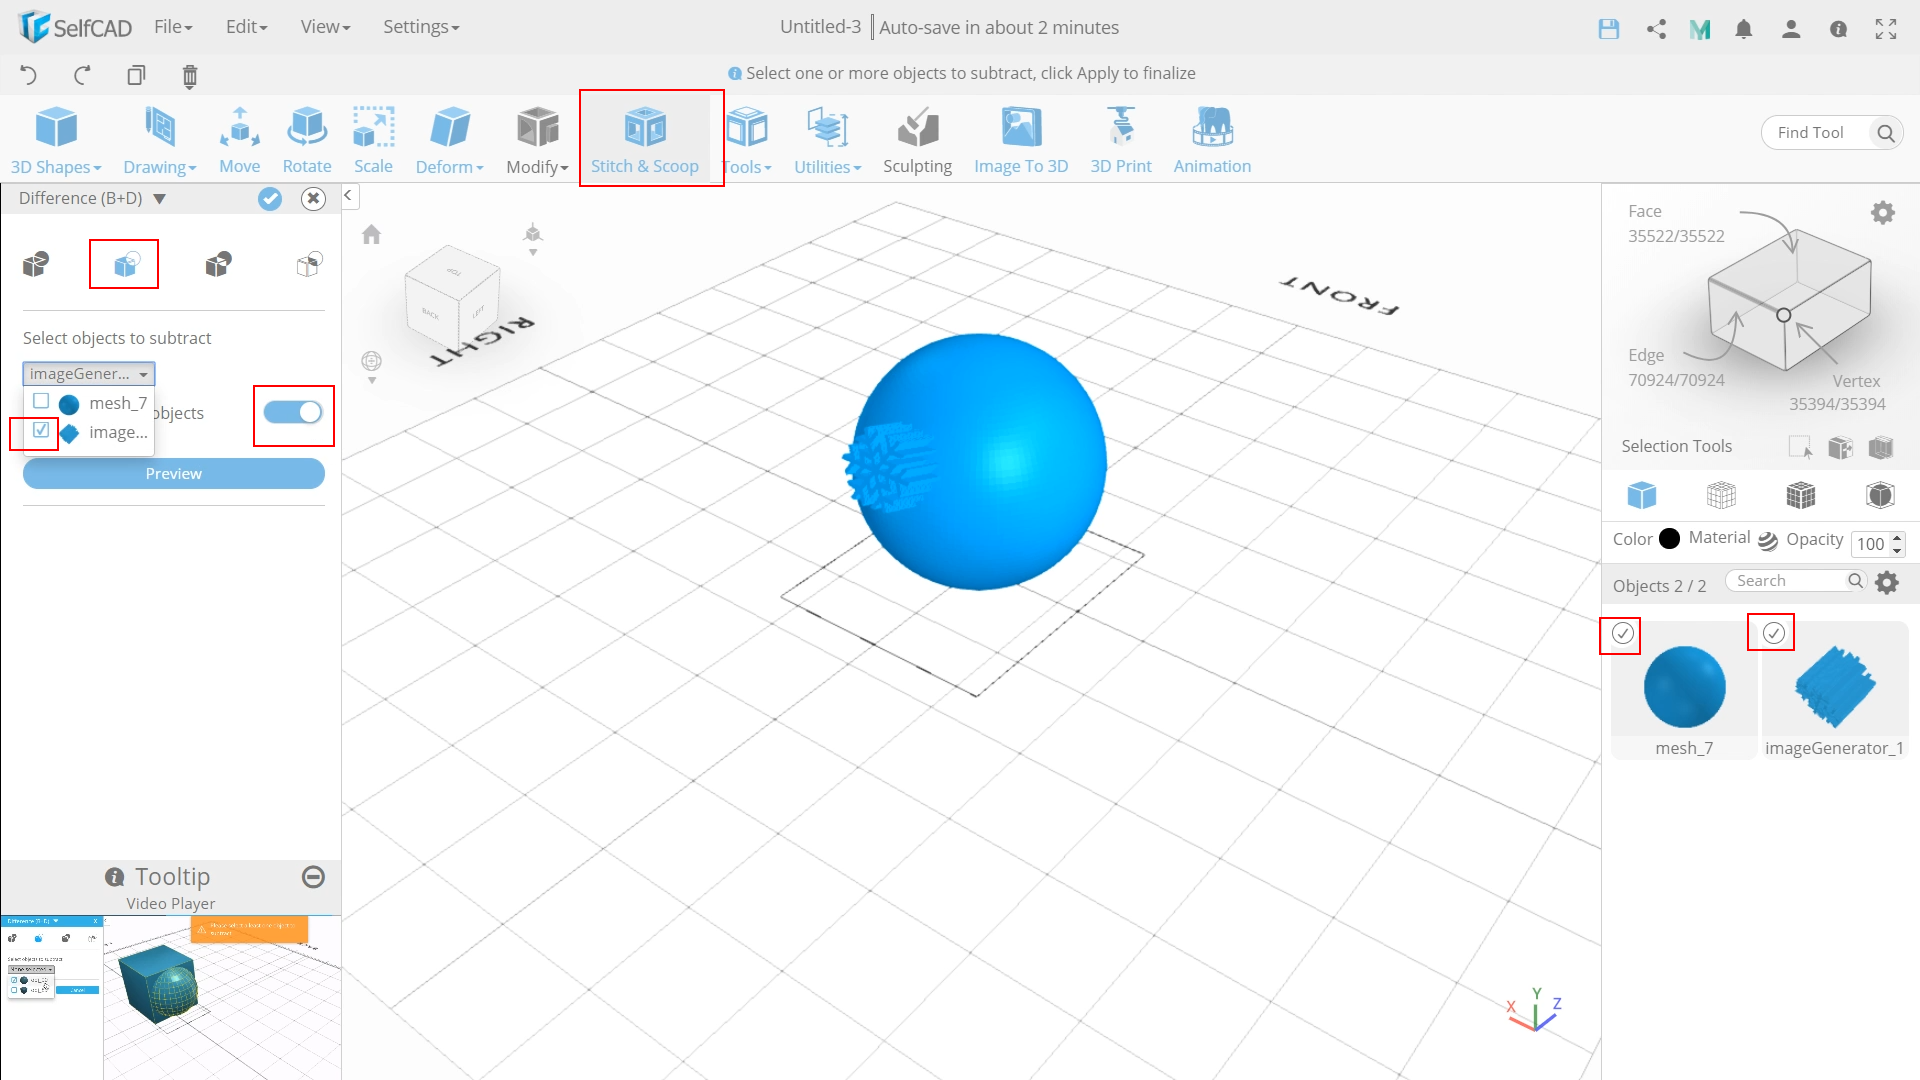Choose the Intersection boolean operation icon
Image resolution: width=1920 pixels, height=1080 pixels.
pos(218,264)
